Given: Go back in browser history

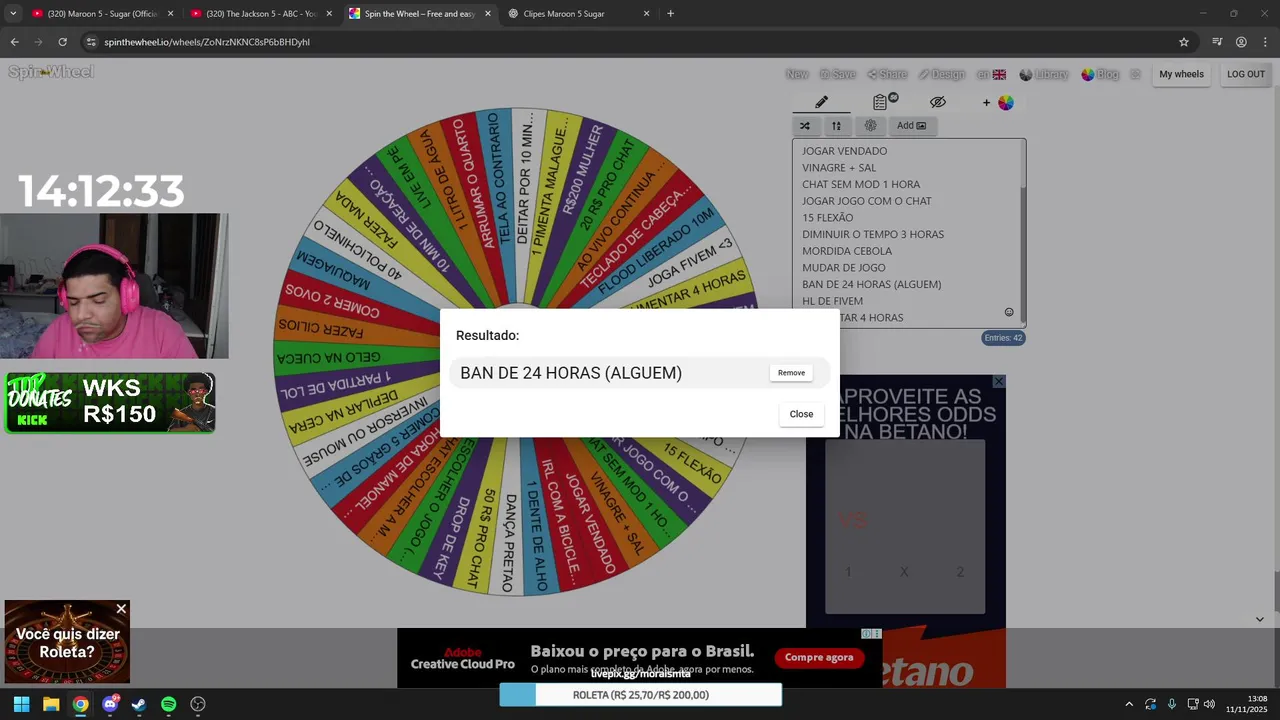Looking at the screenshot, I should tap(14, 42).
